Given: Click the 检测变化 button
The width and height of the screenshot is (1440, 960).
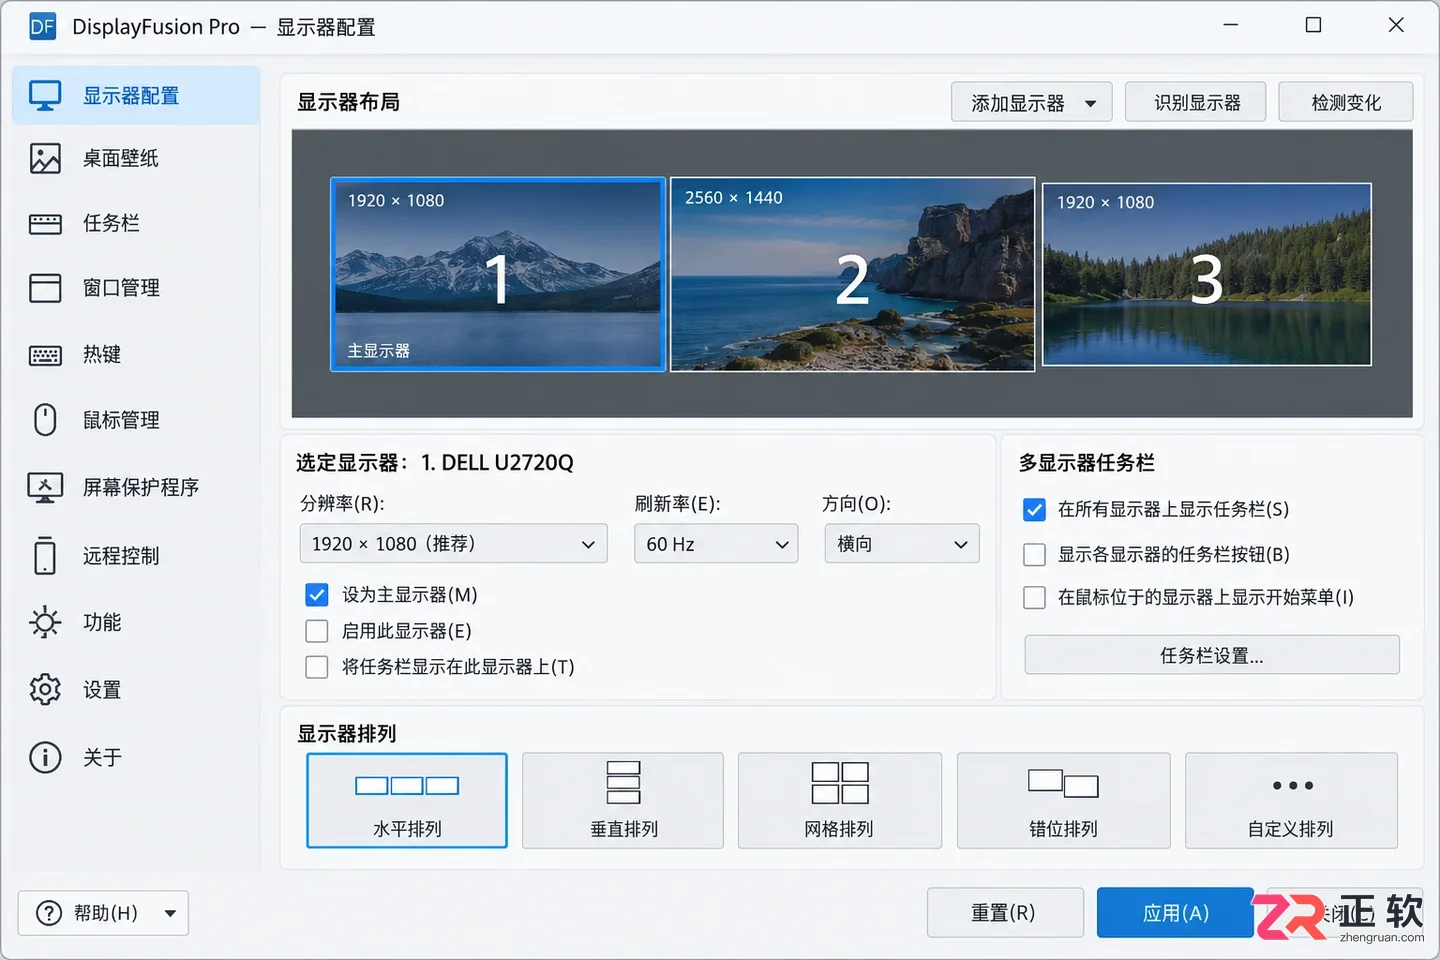Looking at the screenshot, I should (x=1346, y=102).
